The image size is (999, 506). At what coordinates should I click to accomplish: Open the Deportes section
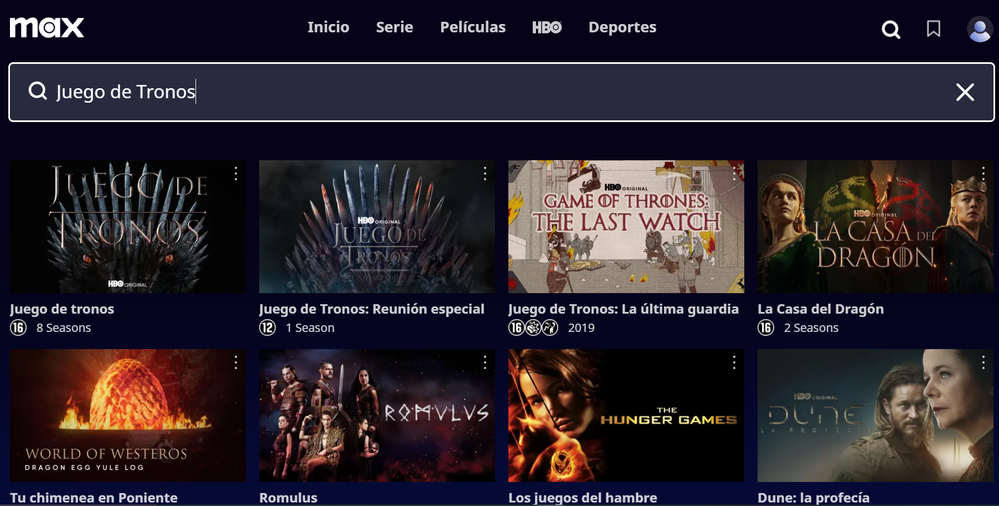coord(622,27)
